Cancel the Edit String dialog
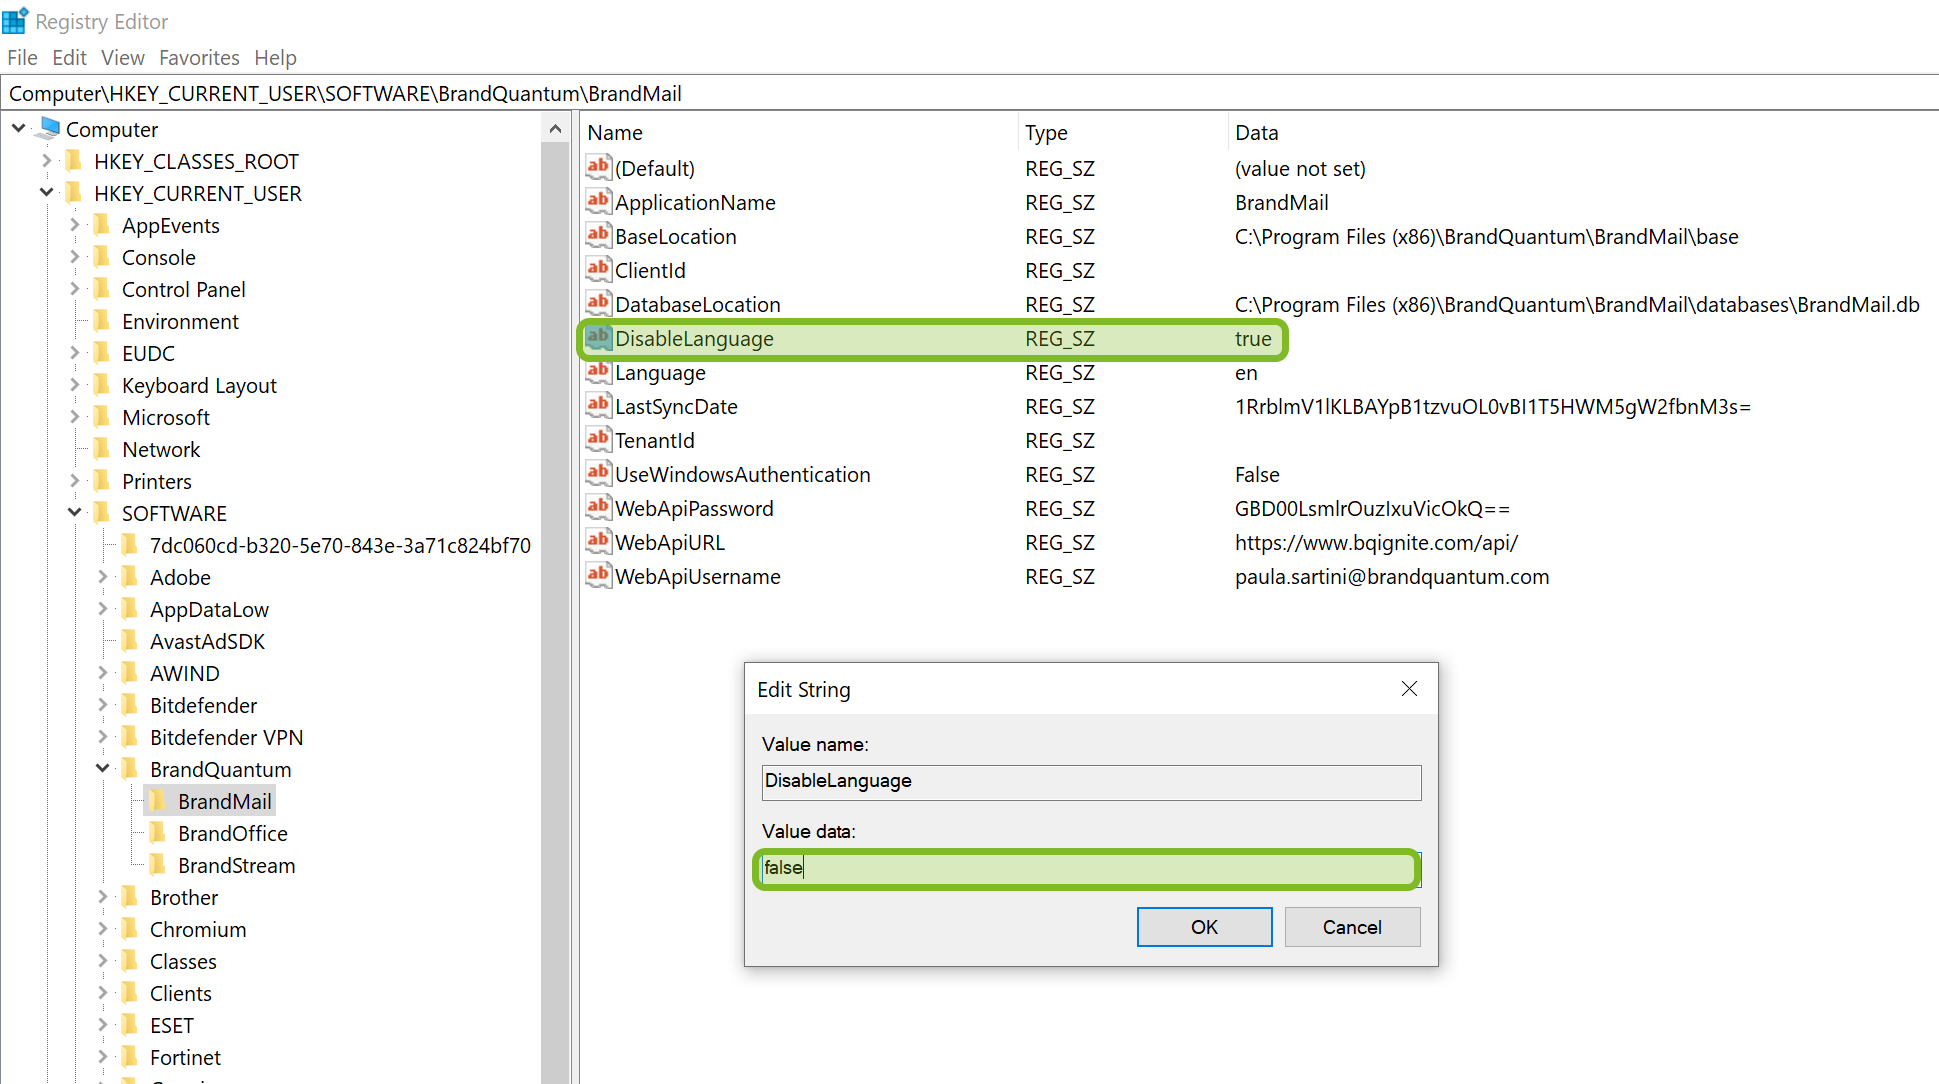This screenshot has width=1939, height=1084. [1351, 927]
